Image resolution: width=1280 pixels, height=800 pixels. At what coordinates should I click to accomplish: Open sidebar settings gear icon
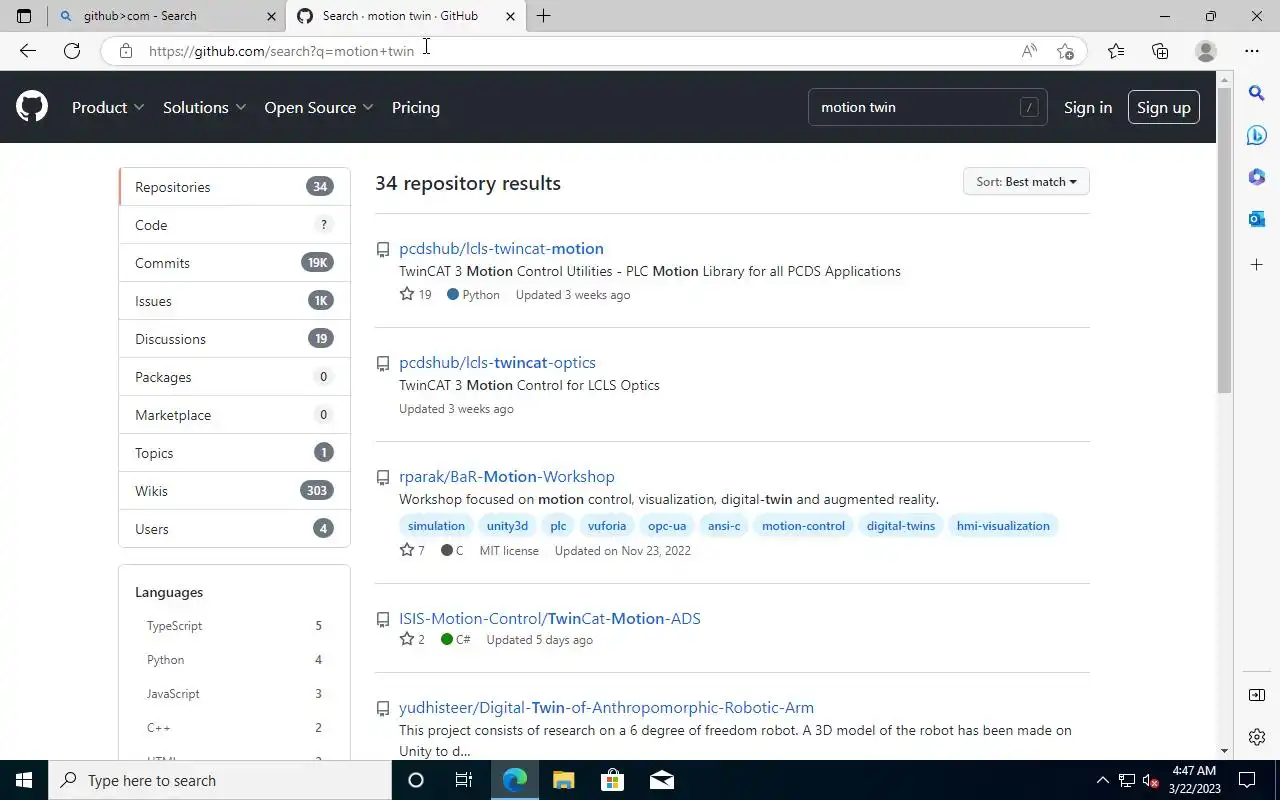point(1257,737)
